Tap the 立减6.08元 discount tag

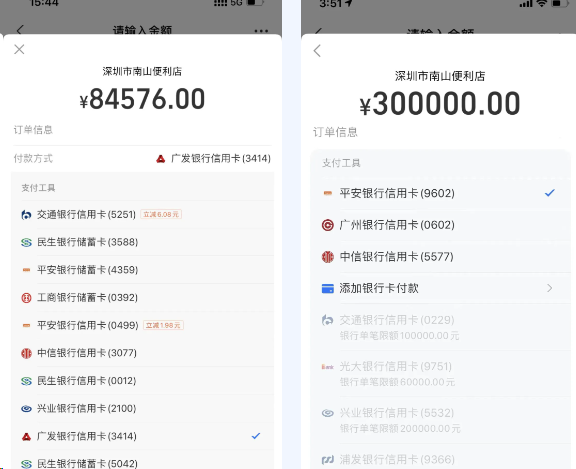coord(161,214)
